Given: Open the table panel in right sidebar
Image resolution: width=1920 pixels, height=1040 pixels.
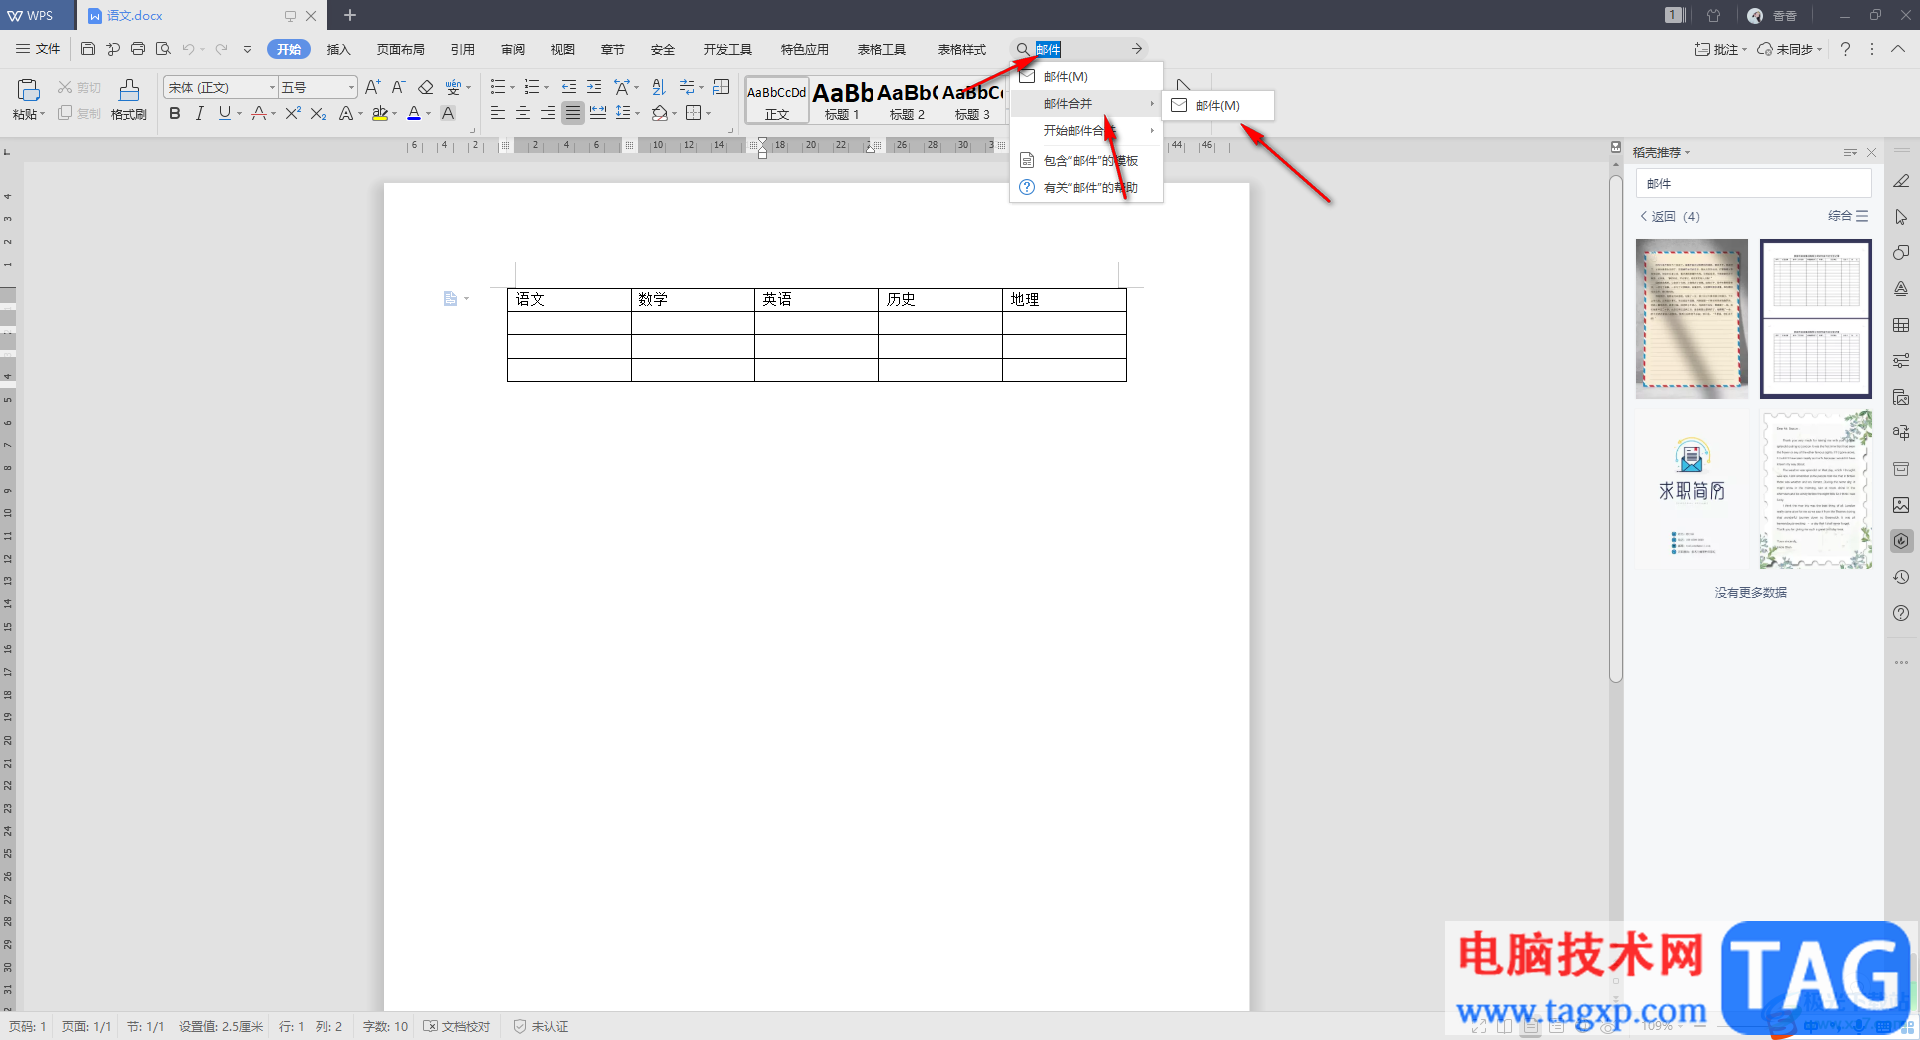Looking at the screenshot, I should [x=1901, y=325].
